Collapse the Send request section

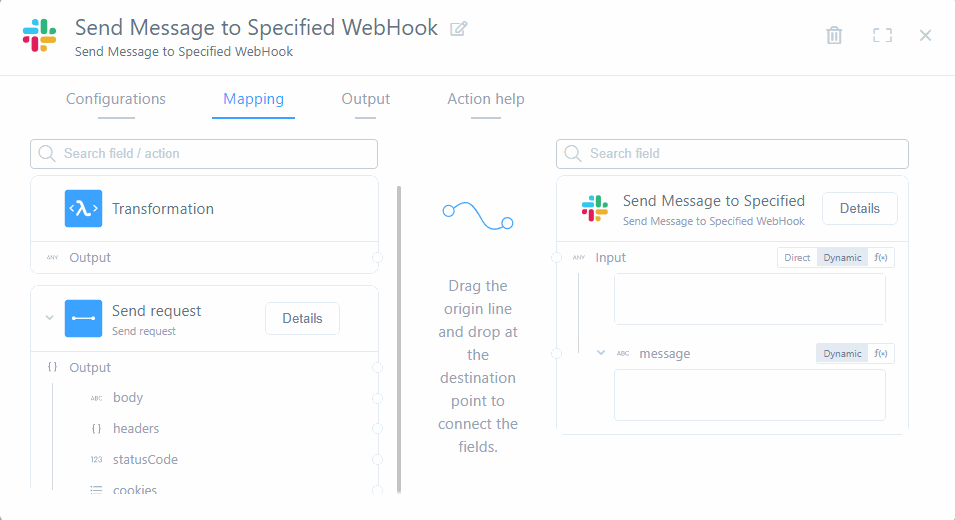coord(49,318)
